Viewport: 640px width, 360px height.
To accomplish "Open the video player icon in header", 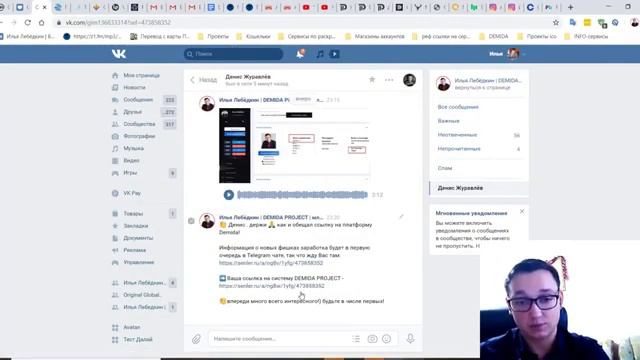I will pos(335,54).
